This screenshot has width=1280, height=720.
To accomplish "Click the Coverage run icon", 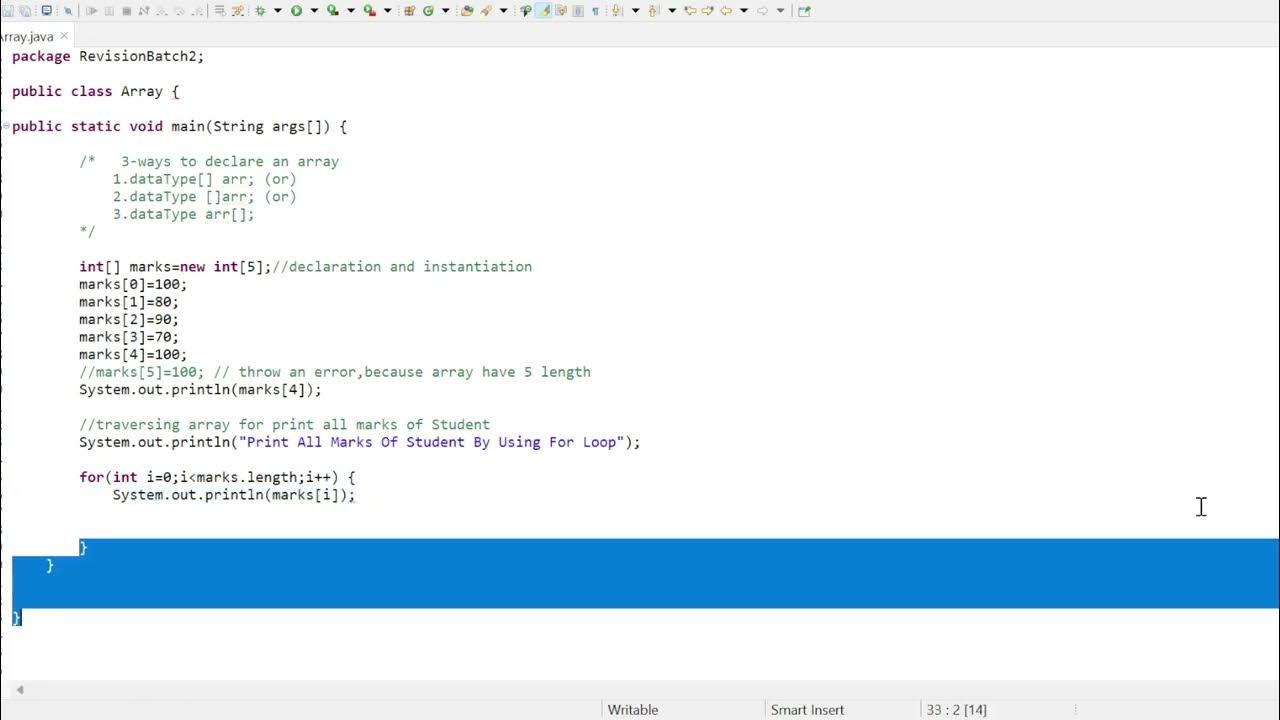I will pos(333,11).
